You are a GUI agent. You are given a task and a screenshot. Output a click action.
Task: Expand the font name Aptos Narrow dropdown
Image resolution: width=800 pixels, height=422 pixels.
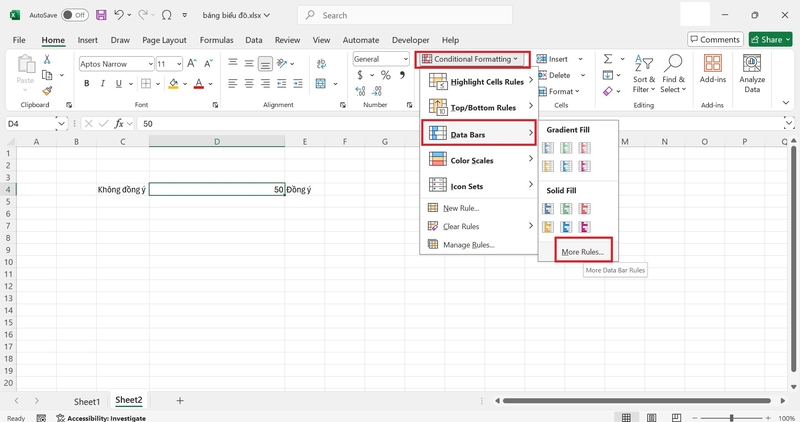pos(151,64)
